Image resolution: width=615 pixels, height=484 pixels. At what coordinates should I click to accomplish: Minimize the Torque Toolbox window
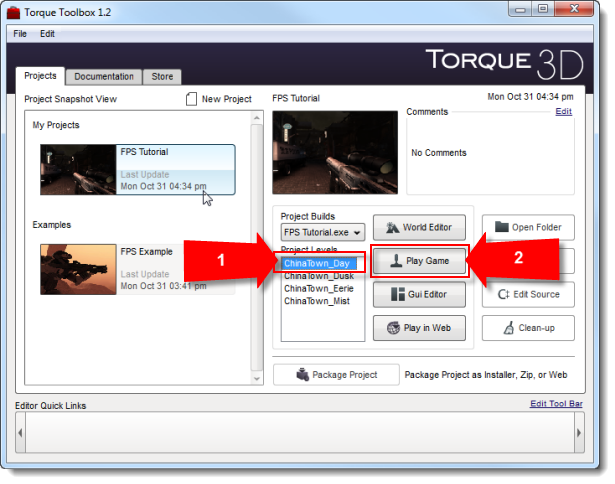tap(520, 9)
